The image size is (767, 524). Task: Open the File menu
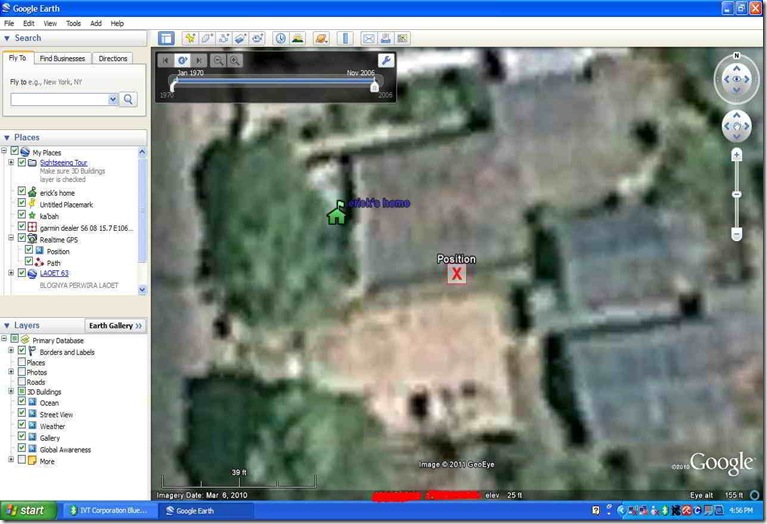9,23
